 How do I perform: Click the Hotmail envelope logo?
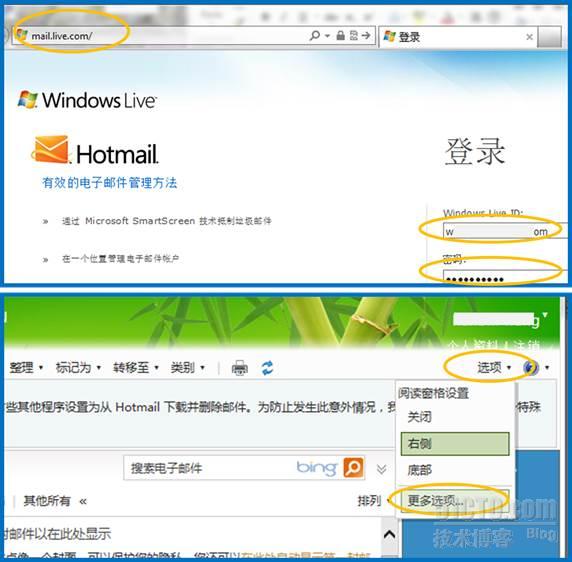50,150
